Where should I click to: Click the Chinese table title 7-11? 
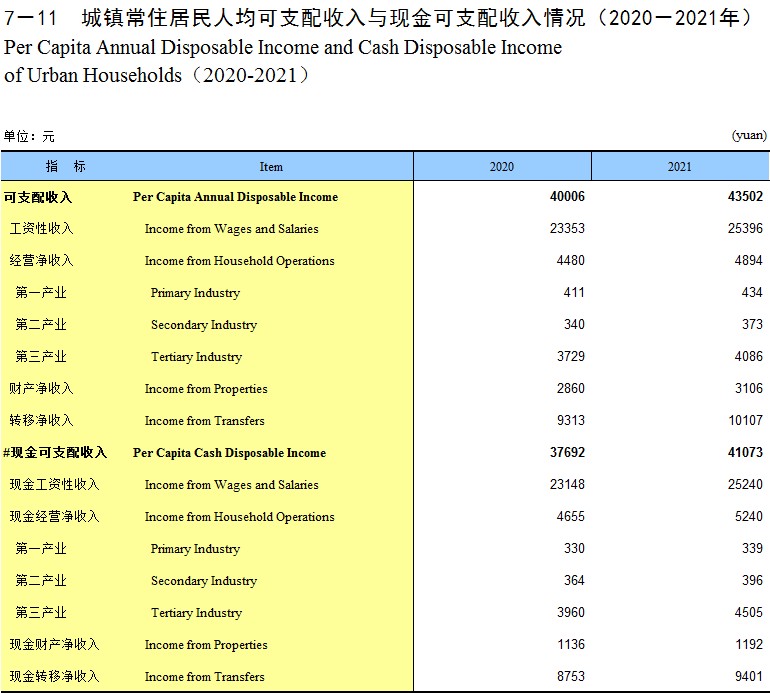tap(379, 18)
